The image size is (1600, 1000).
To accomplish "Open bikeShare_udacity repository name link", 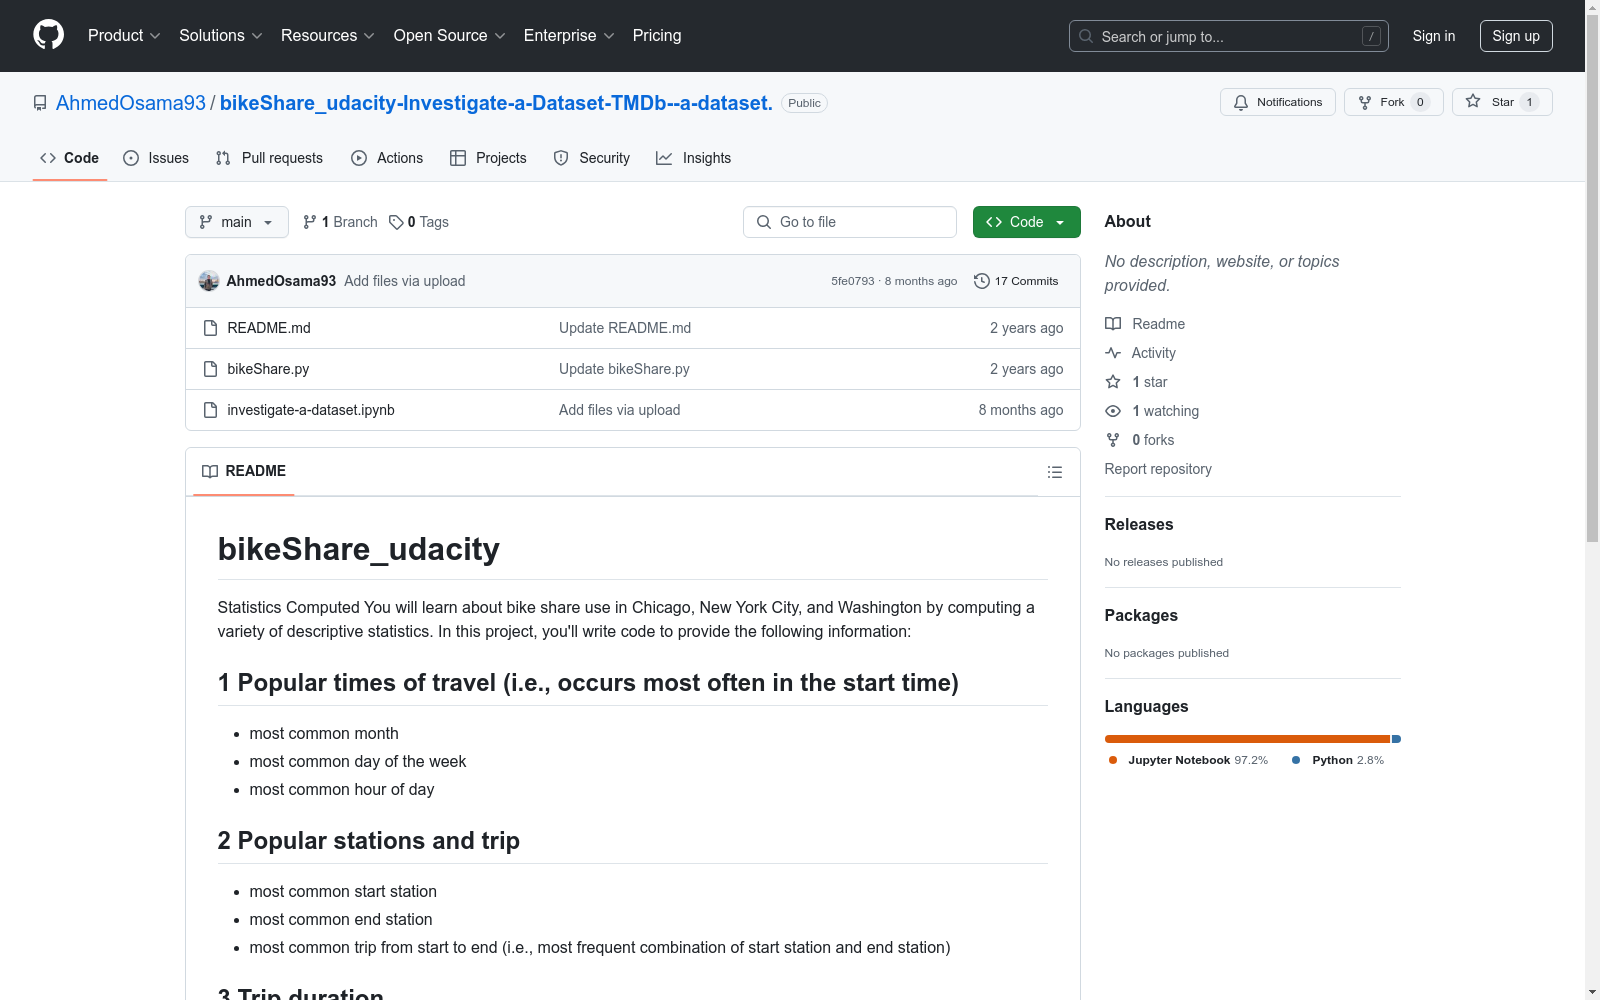I will tap(496, 103).
